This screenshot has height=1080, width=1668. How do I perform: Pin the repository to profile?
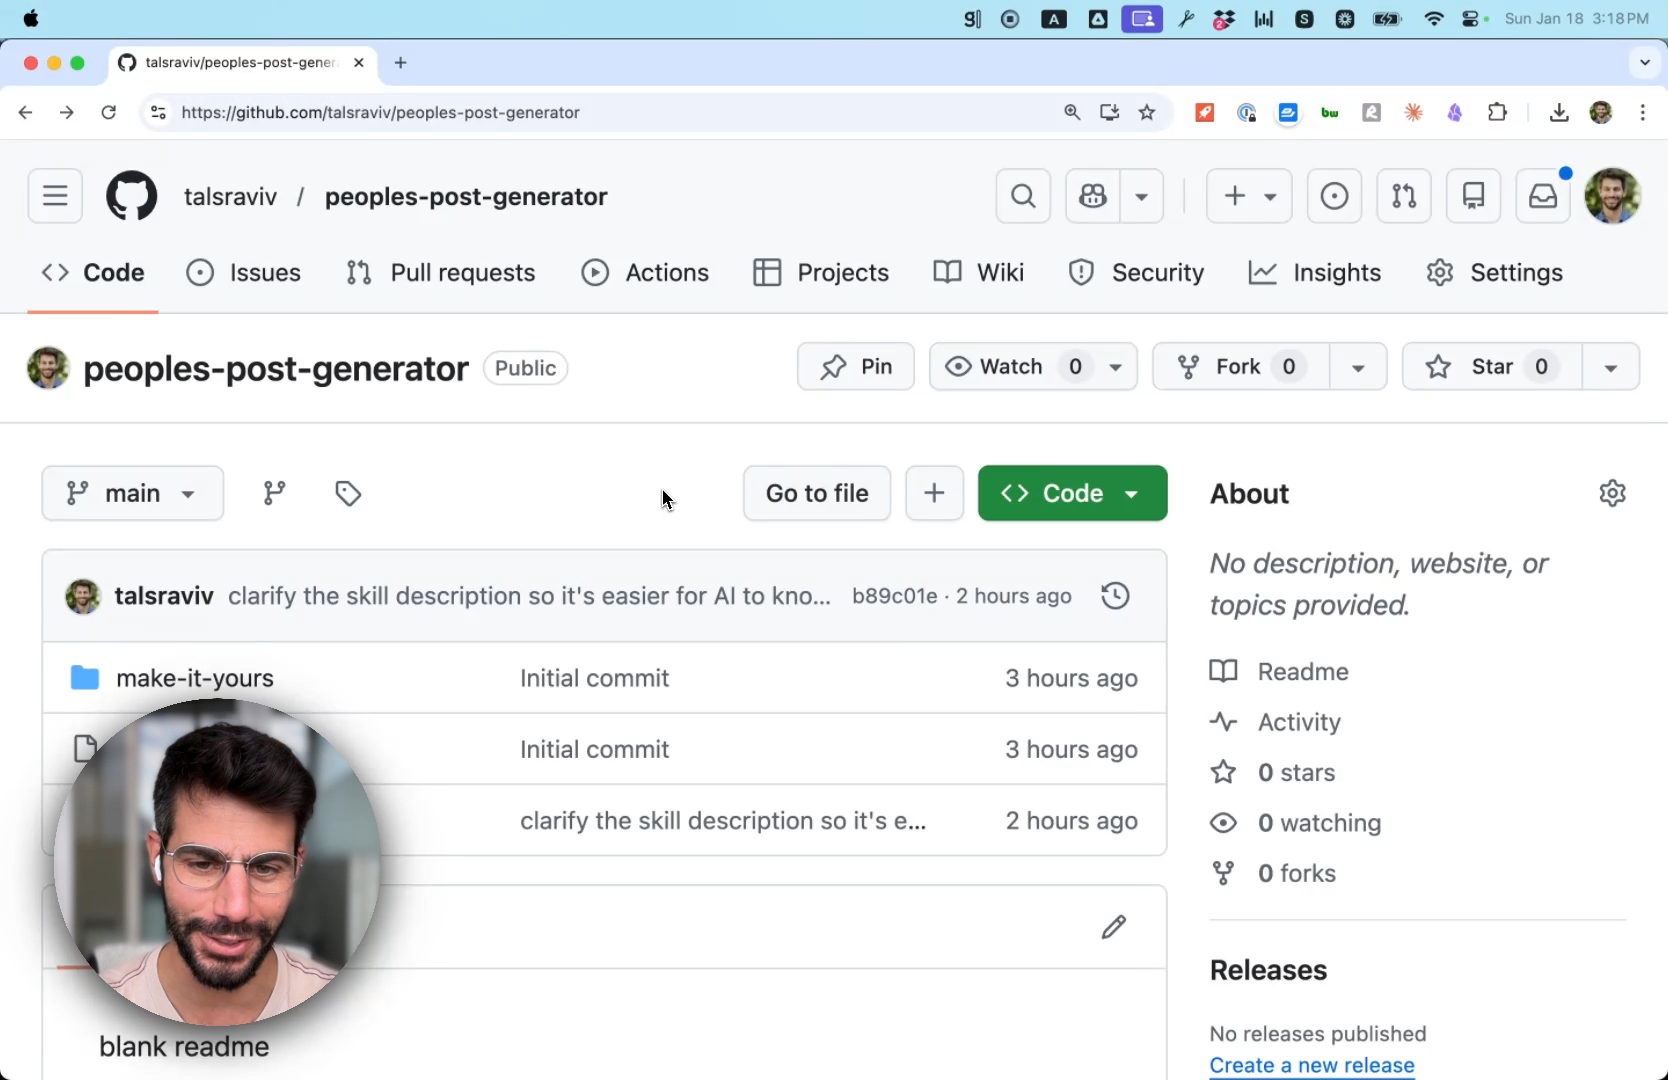856,367
